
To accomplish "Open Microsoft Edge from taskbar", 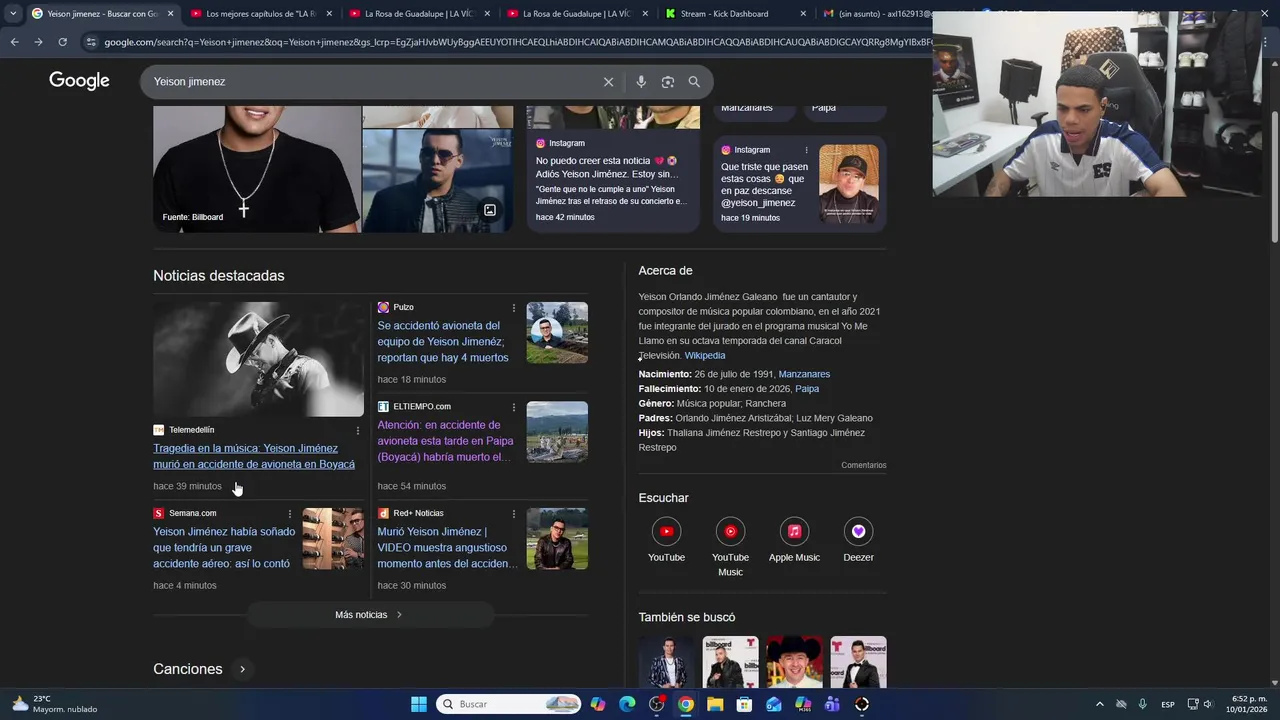I will (x=627, y=704).
